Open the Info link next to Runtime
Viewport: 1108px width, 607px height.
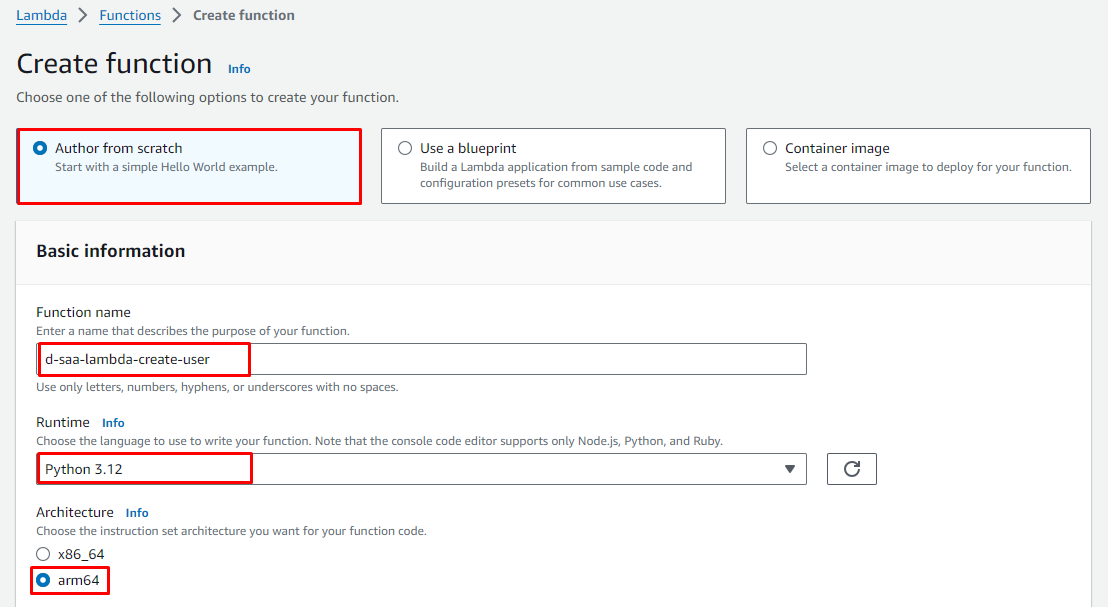point(113,423)
